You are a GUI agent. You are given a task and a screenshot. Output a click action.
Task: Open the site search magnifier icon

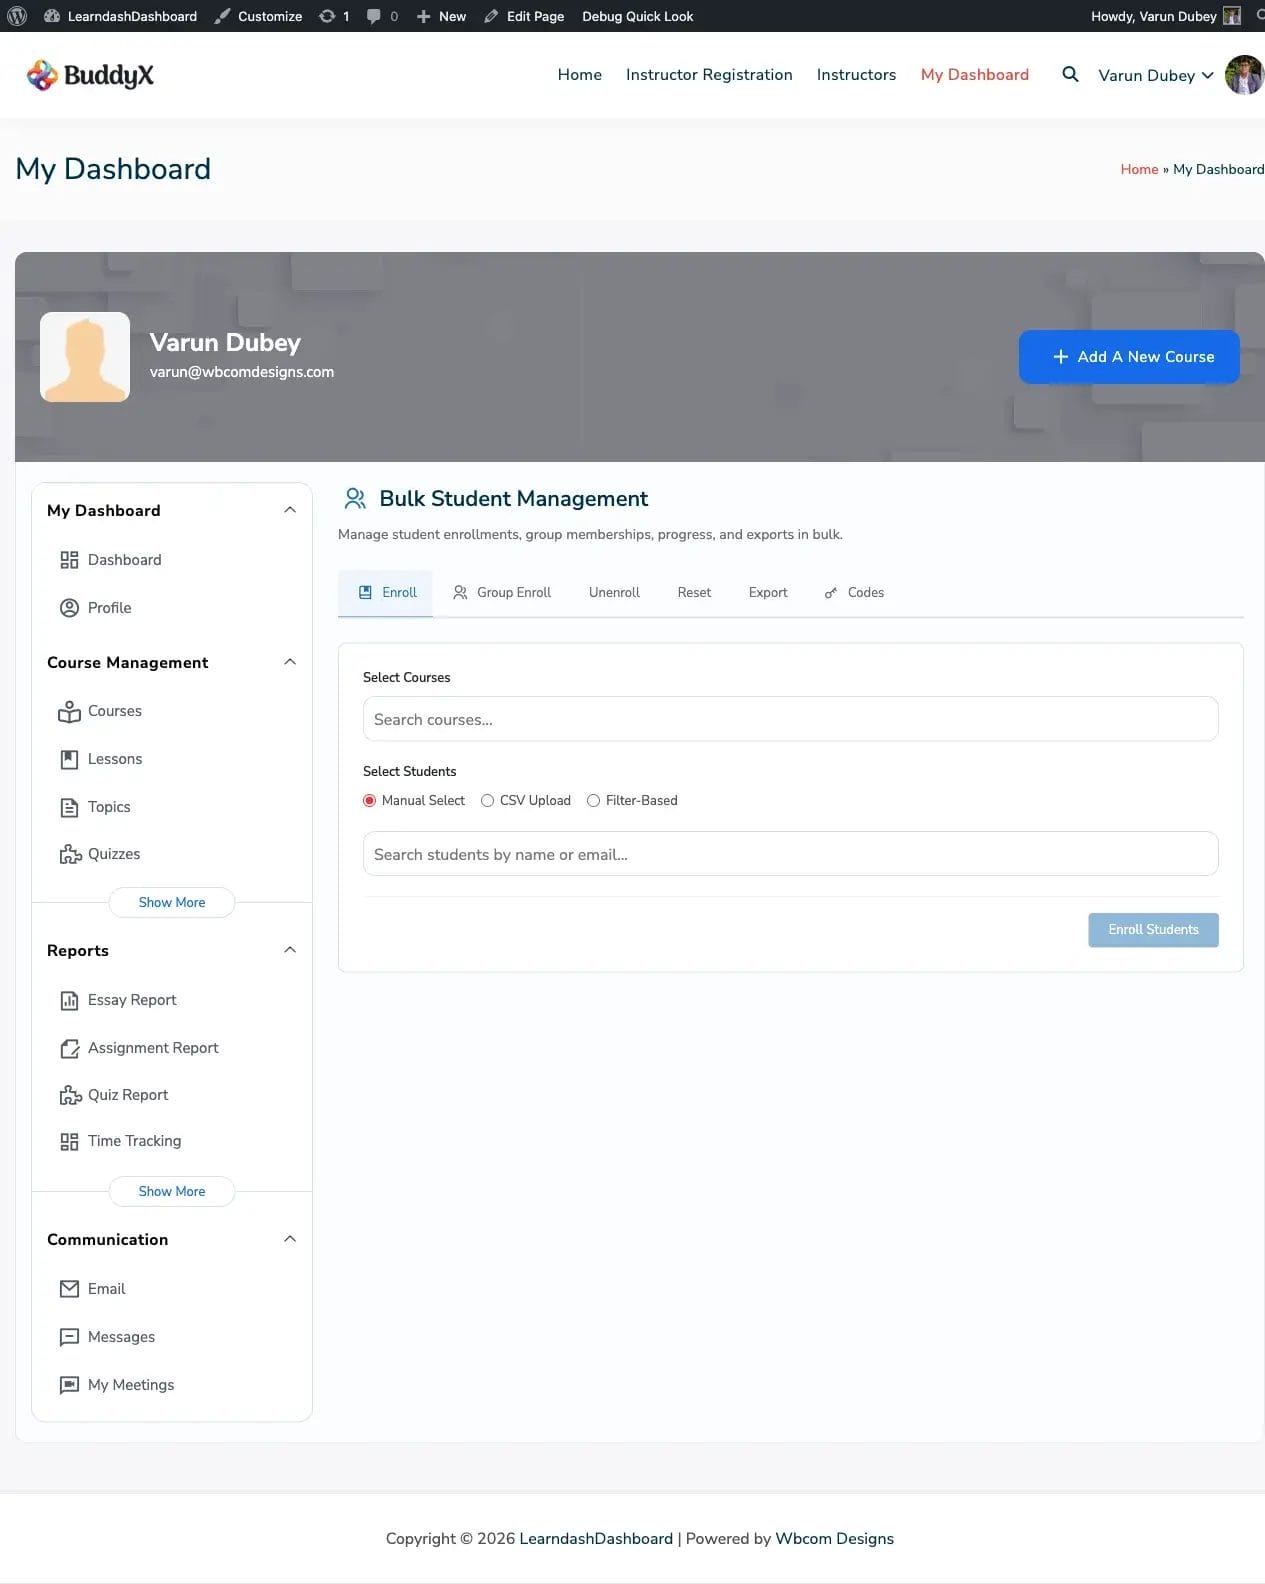click(1070, 74)
